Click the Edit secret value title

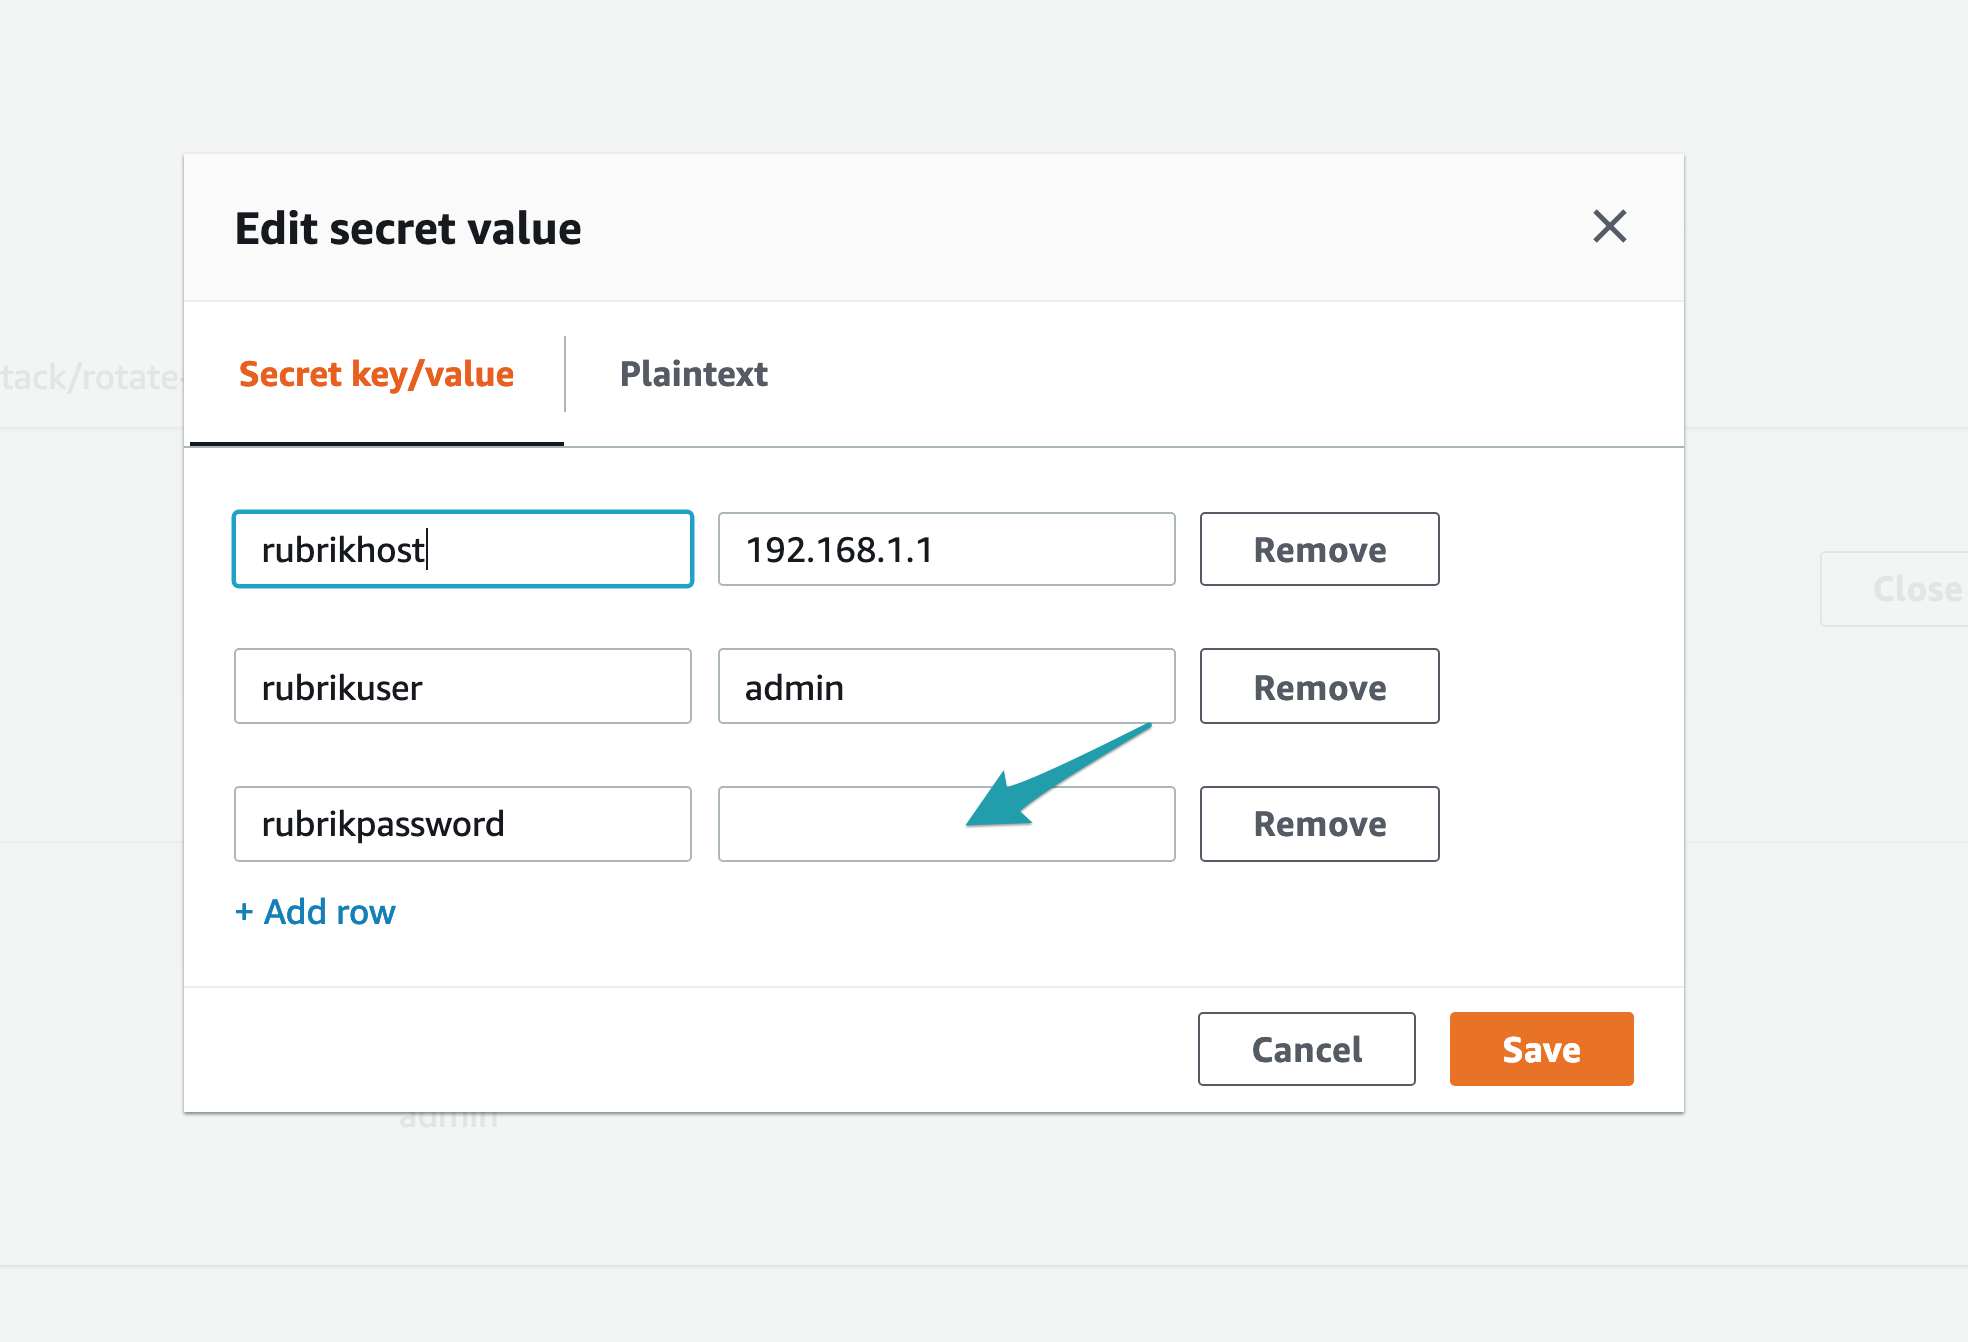[x=407, y=228]
